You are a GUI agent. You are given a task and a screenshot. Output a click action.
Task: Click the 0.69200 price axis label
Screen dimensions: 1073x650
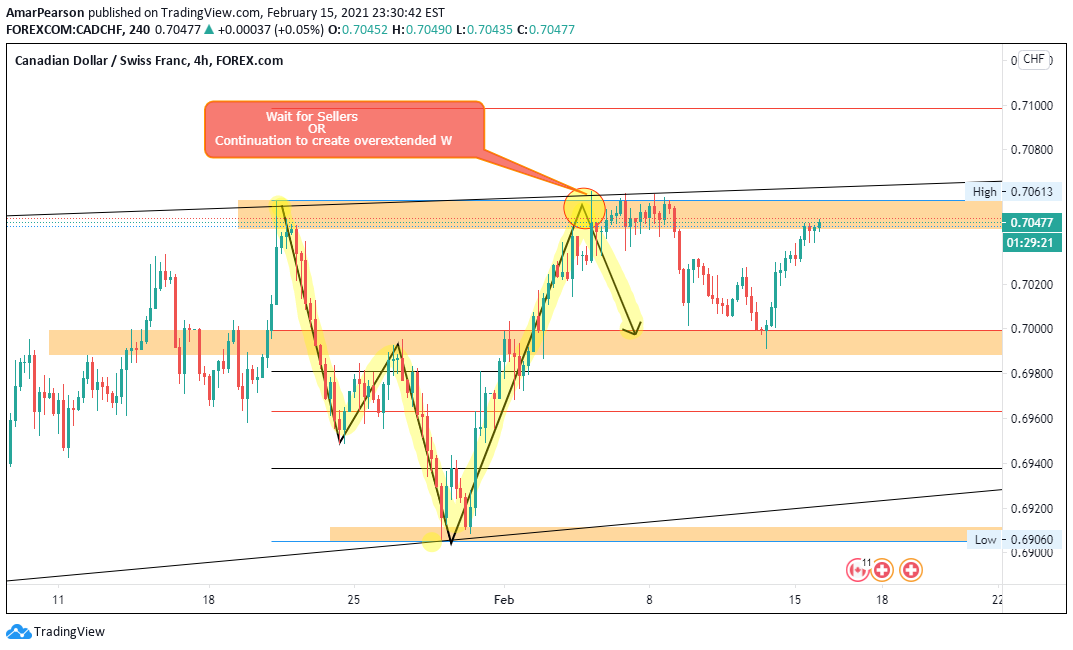[1032, 509]
